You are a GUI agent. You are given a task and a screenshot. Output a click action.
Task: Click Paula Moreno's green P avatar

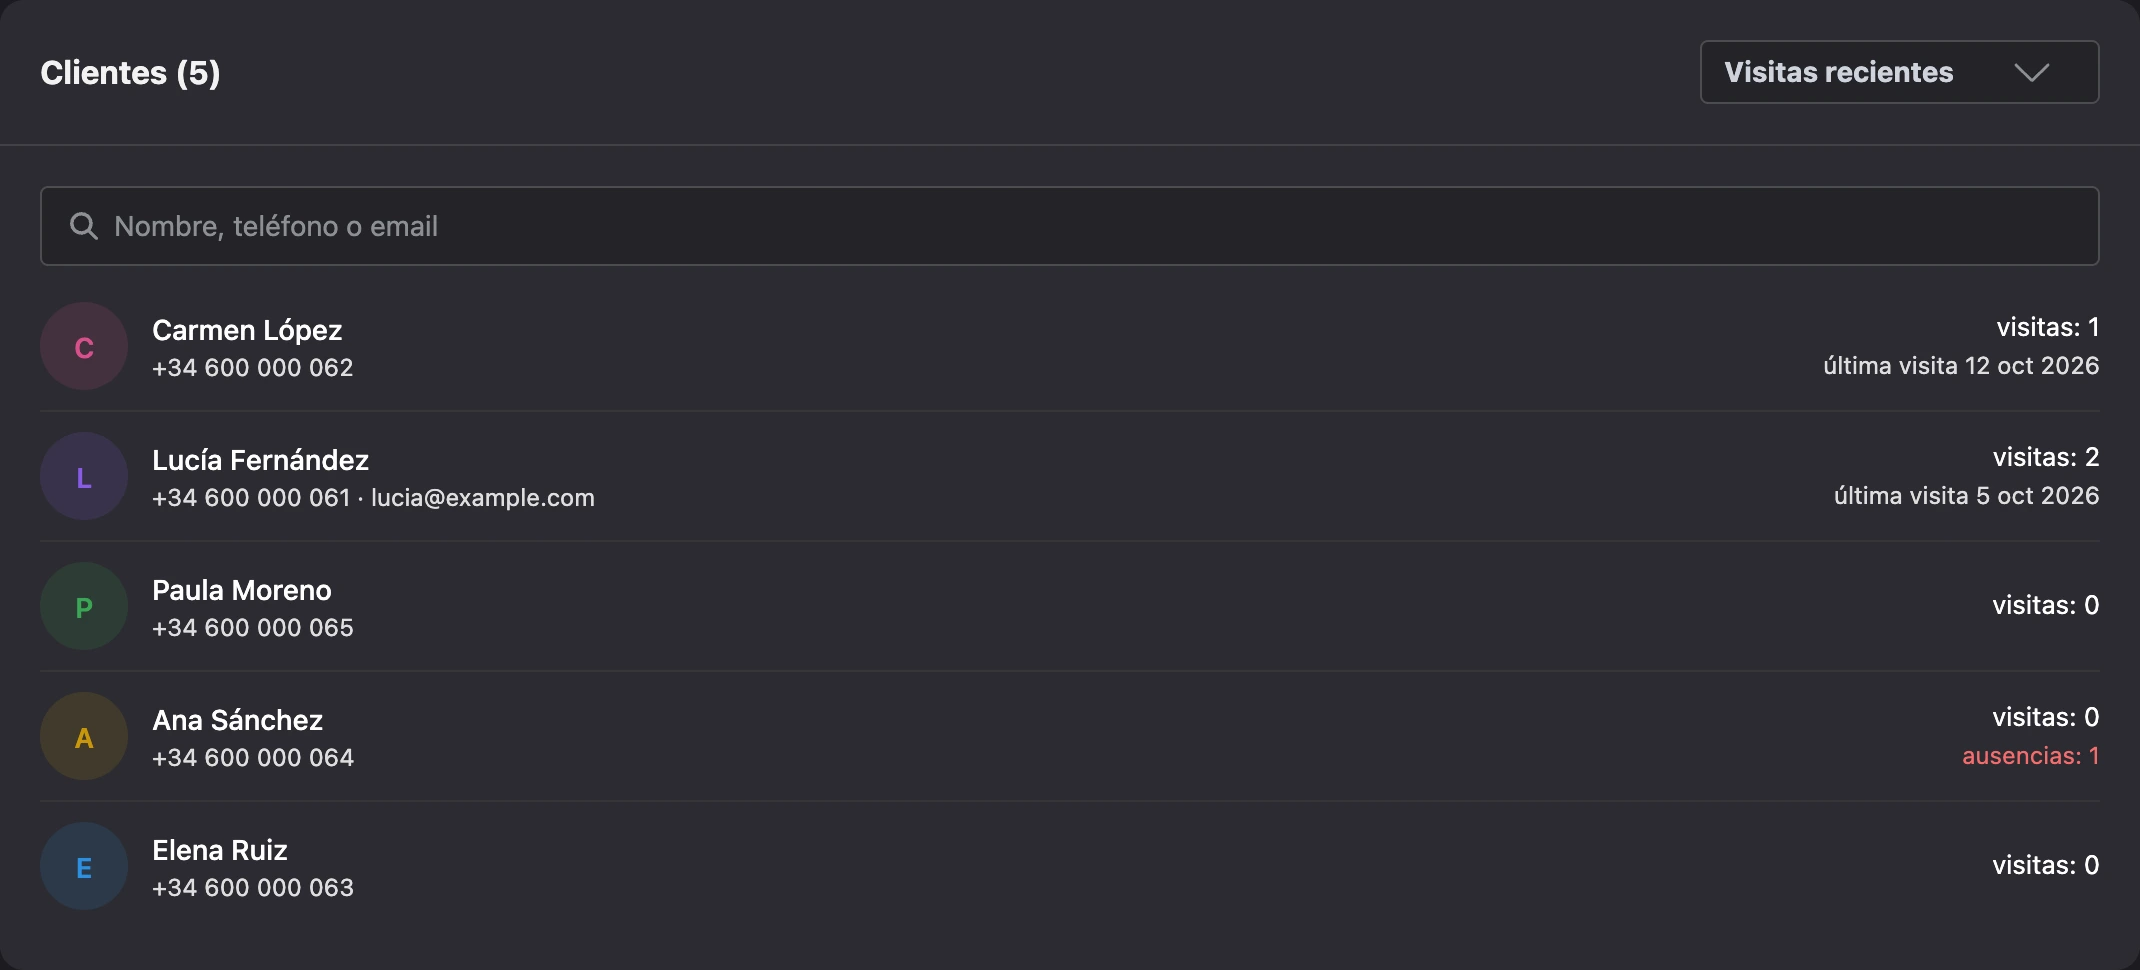pyautogui.click(x=84, y=606)
